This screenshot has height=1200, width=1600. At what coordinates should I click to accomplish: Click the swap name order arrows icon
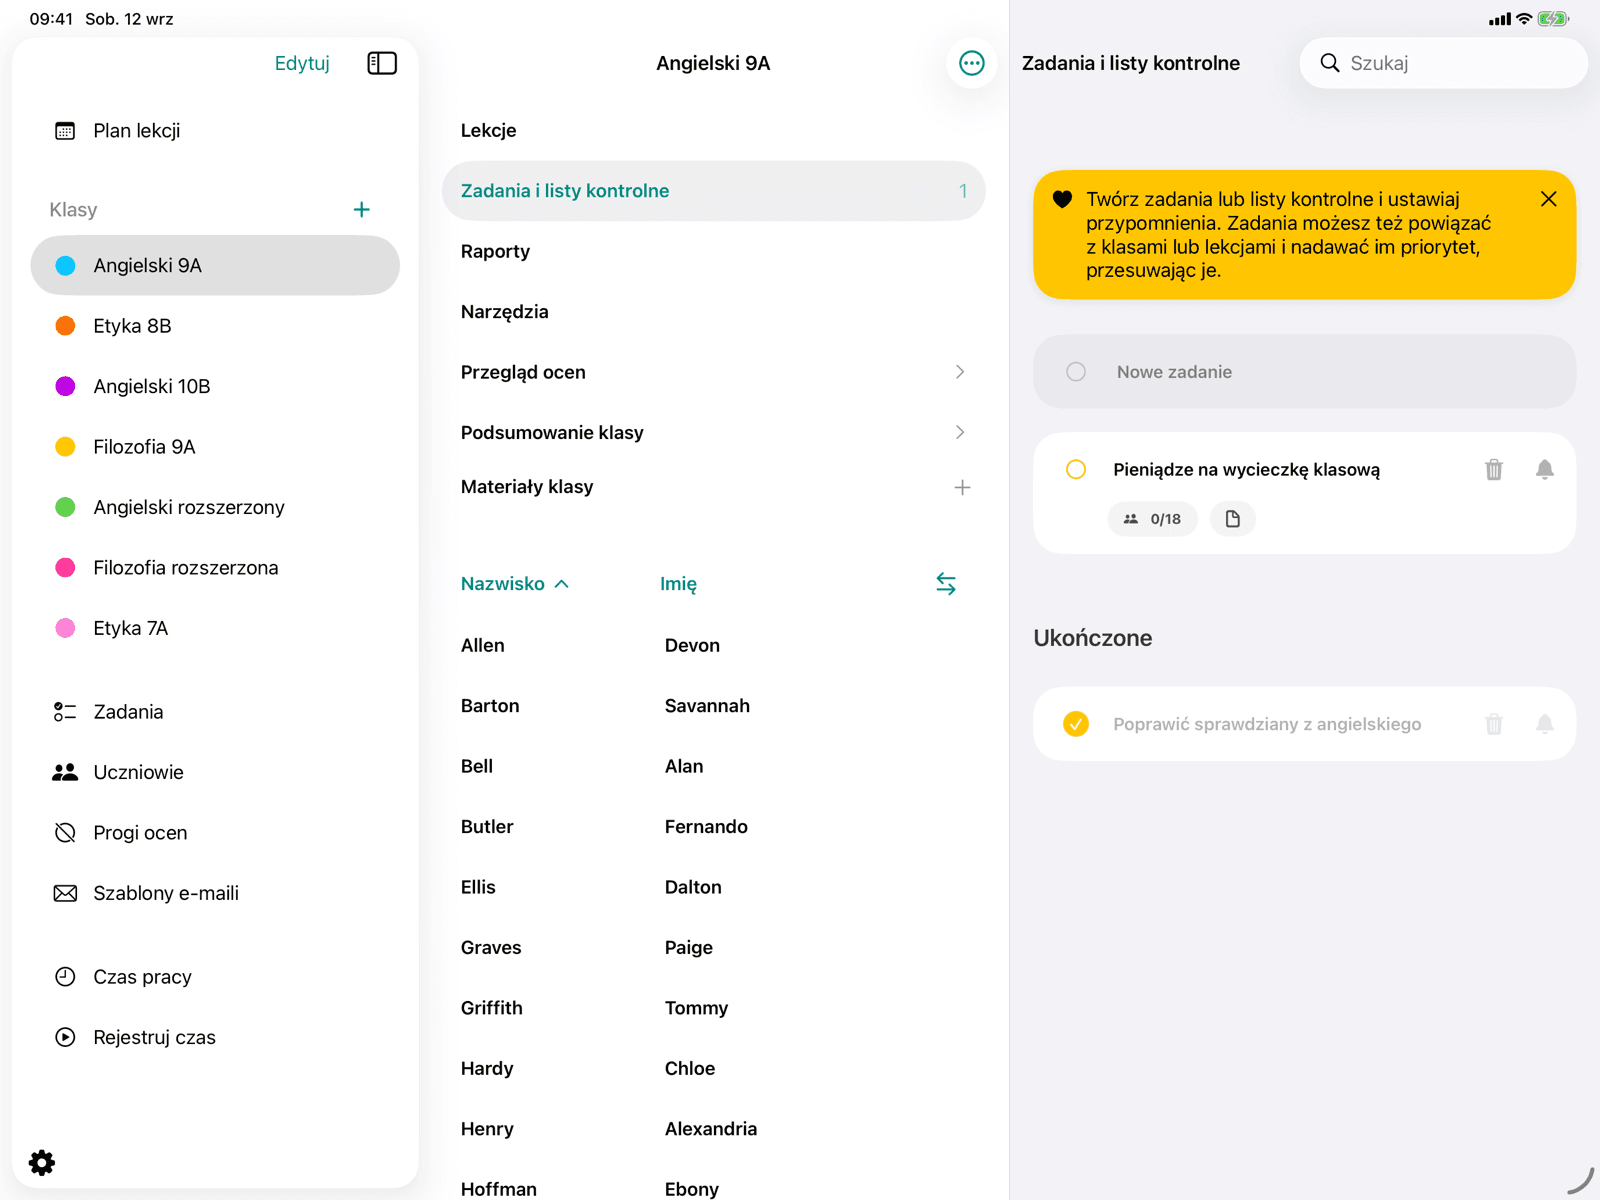click(946, 583)
